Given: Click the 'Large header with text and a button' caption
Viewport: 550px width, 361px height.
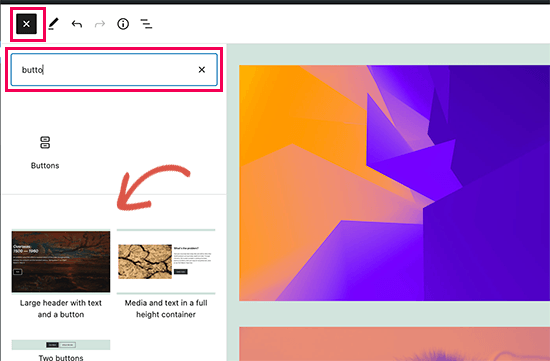Looking at the screenshot, I should click(x=61, y=308).
